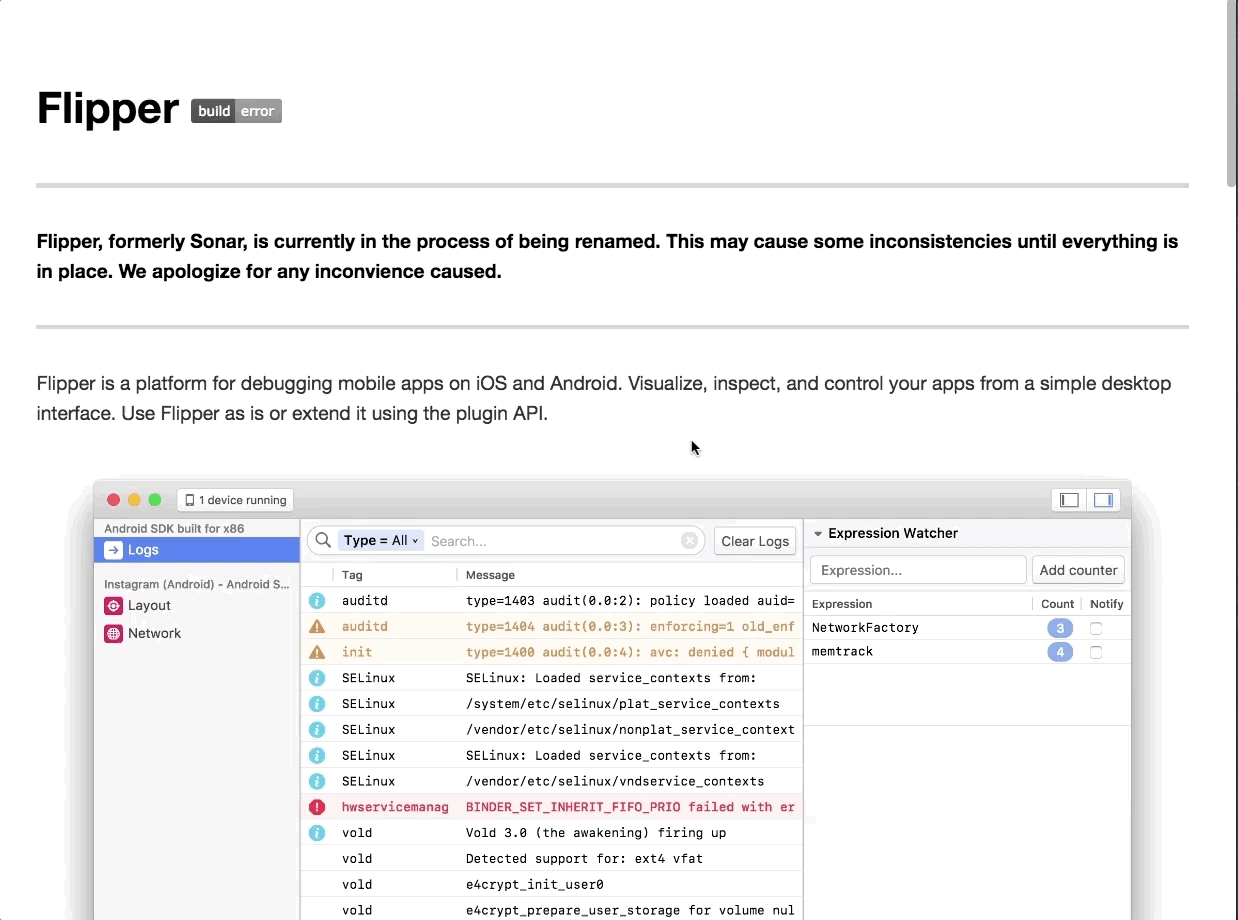Click the search magnifier icon
Screen dimensions: 1238x920
(323, 540)
